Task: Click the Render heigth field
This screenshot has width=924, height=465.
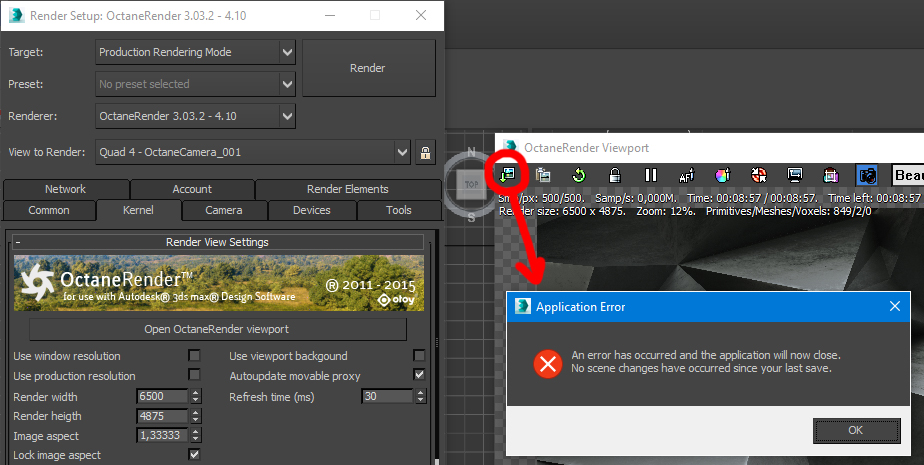Action: (x=162, y=416)
